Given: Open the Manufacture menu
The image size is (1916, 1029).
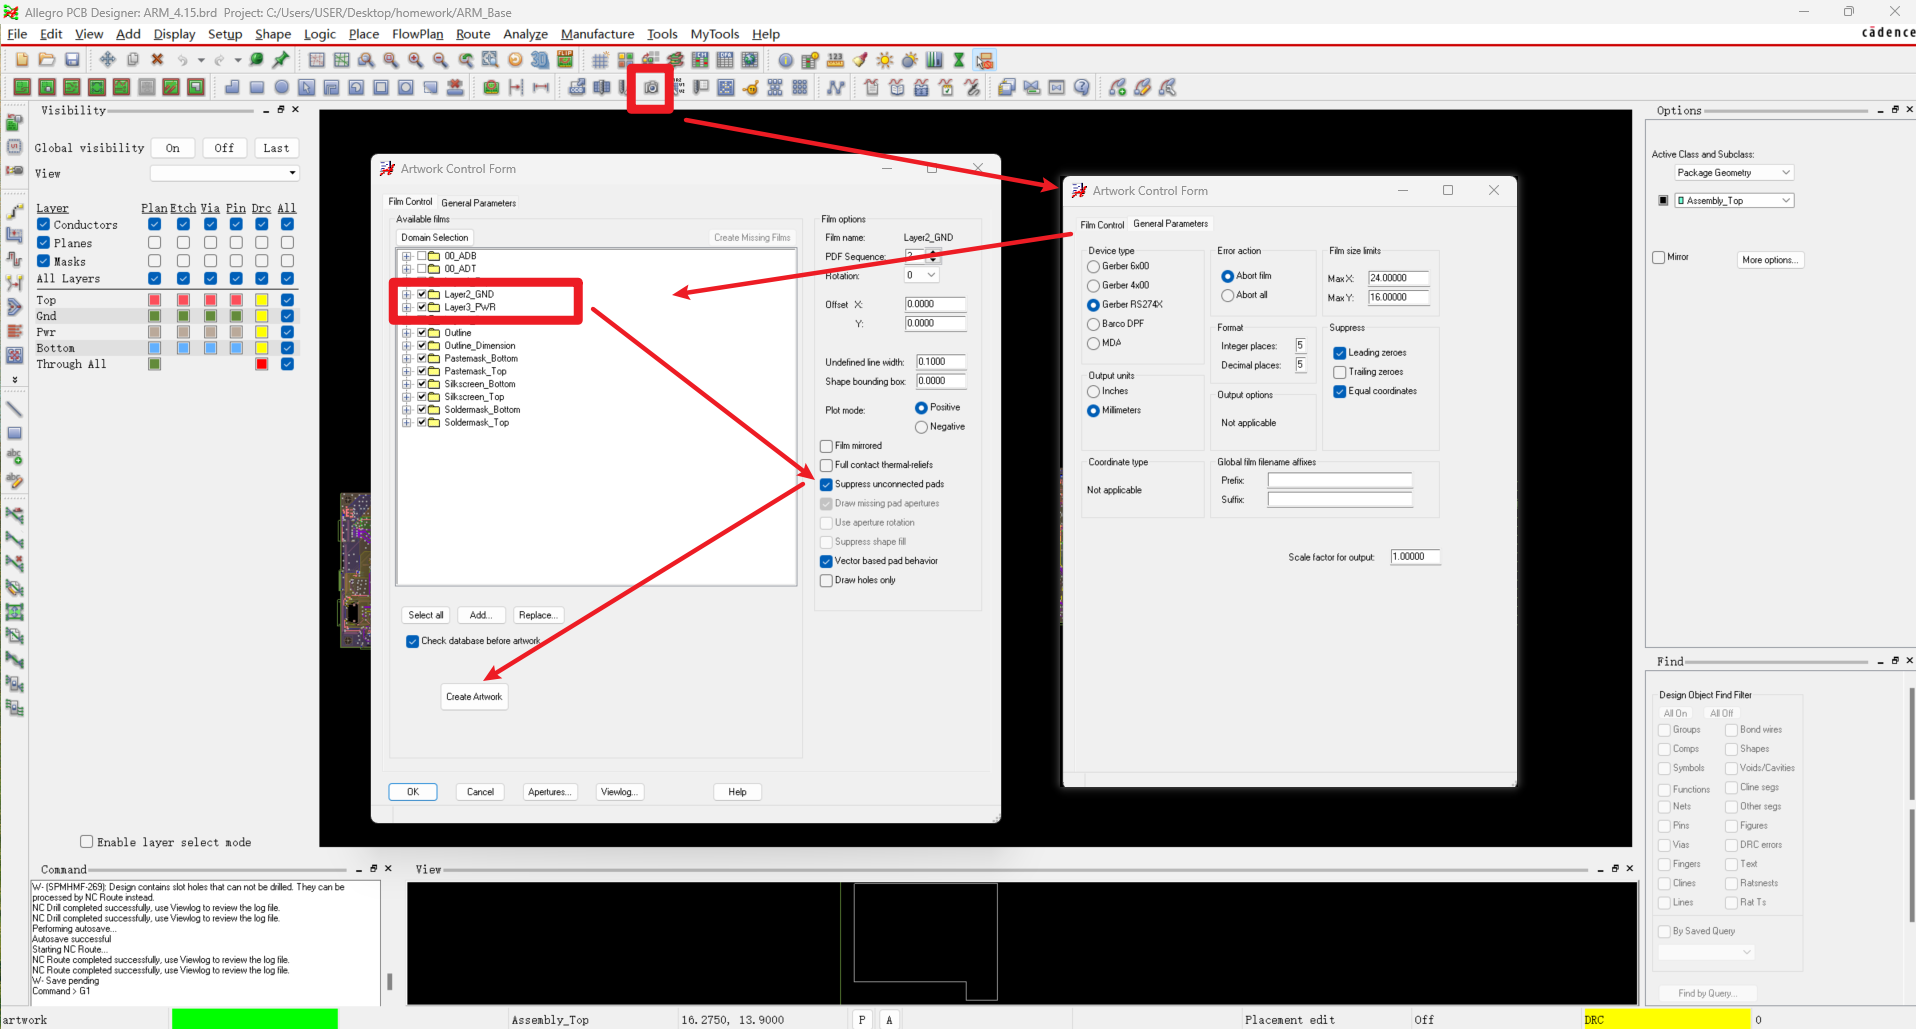Looking at the screenshot, I should coord(597,34).
